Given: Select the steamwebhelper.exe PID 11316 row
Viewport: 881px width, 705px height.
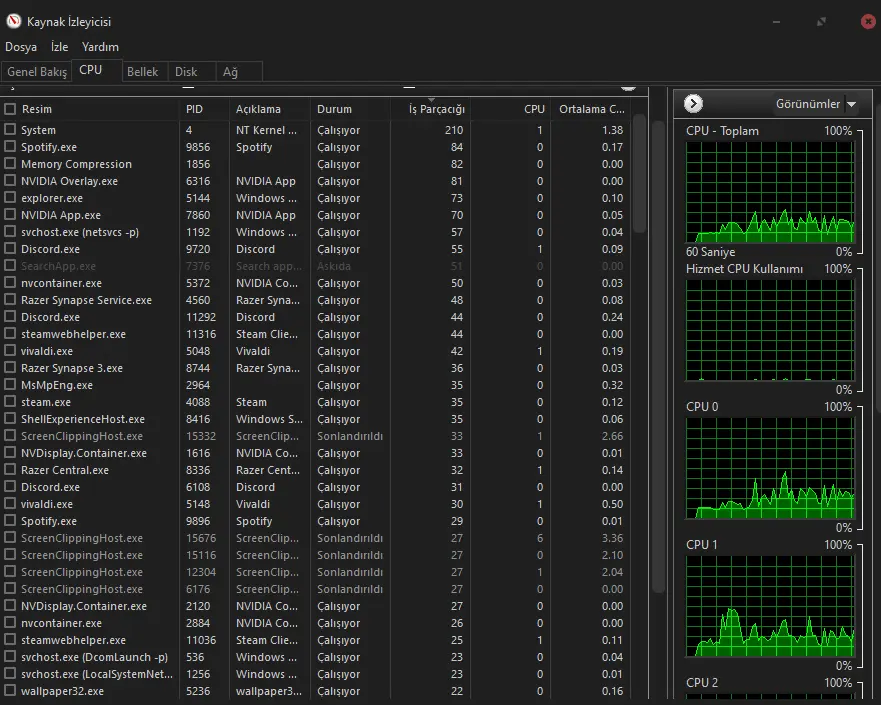Looking at the screenshot, I should (315, 334).
